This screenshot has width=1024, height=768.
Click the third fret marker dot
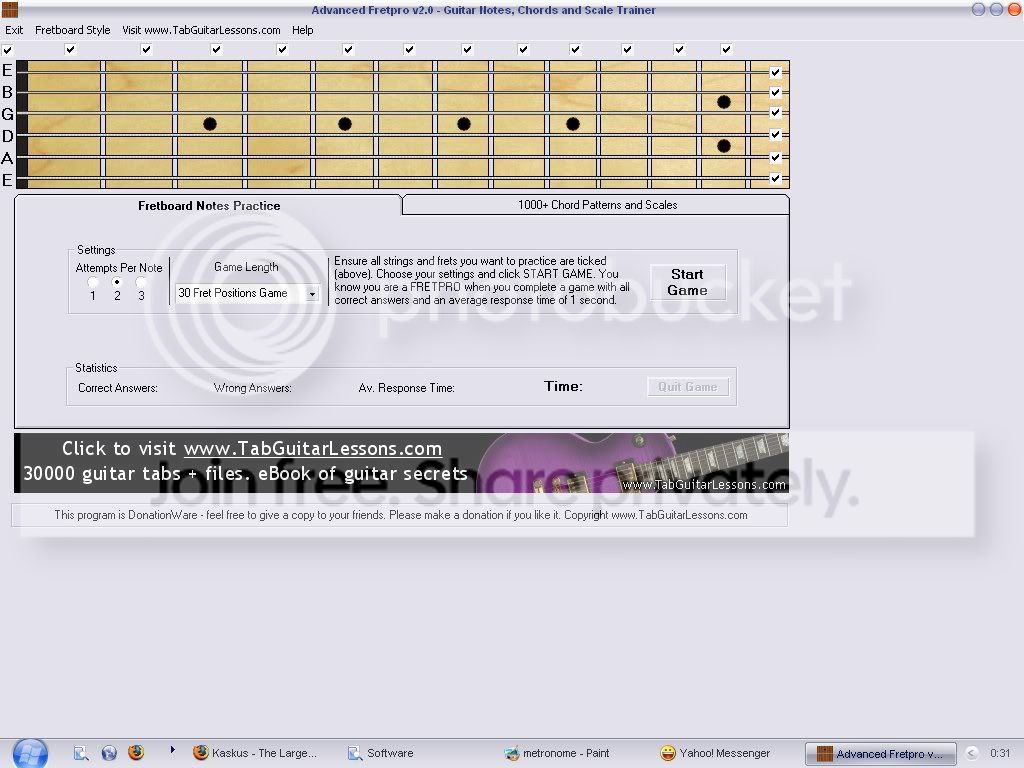(210, 124)
